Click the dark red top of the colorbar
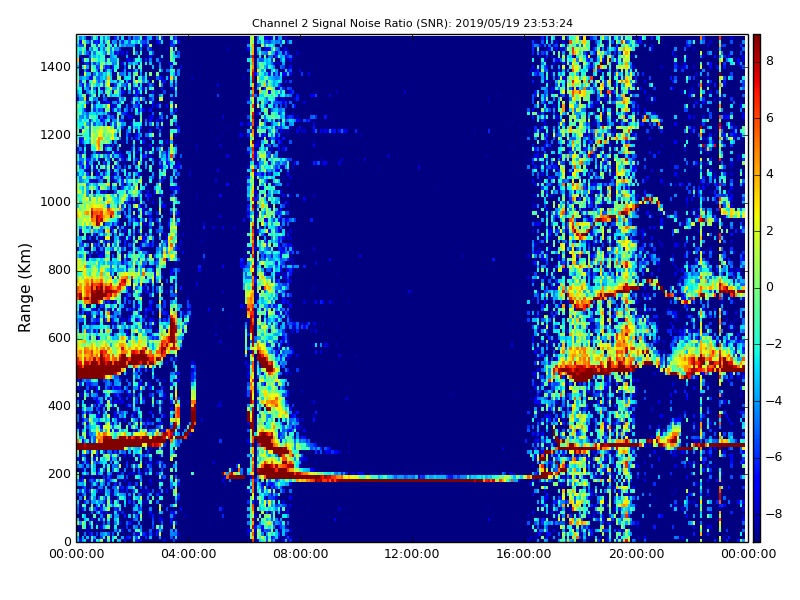Screen dimensions: 800x600 (757, 43)
